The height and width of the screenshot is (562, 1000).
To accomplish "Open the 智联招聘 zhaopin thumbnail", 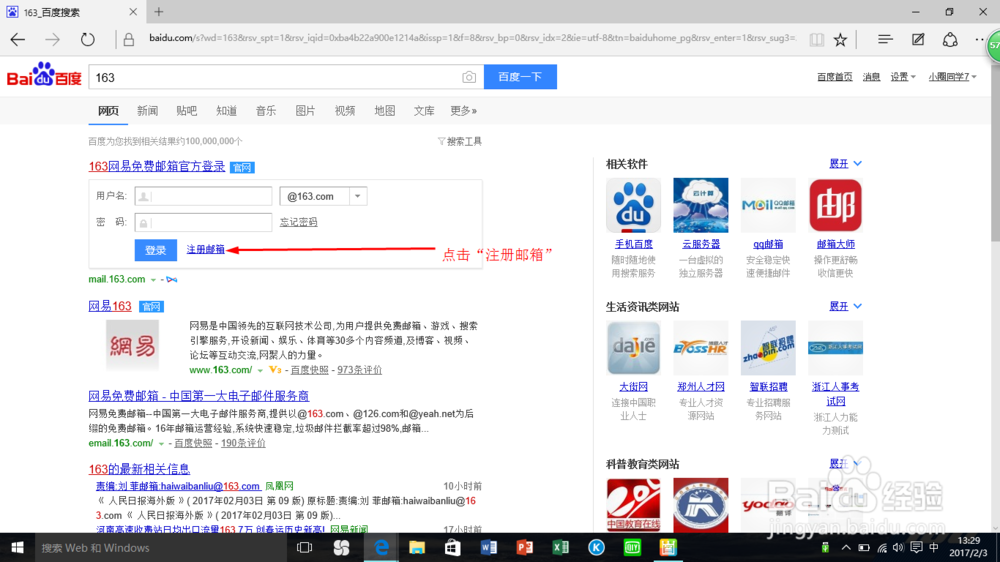I will tap(768, 348).
